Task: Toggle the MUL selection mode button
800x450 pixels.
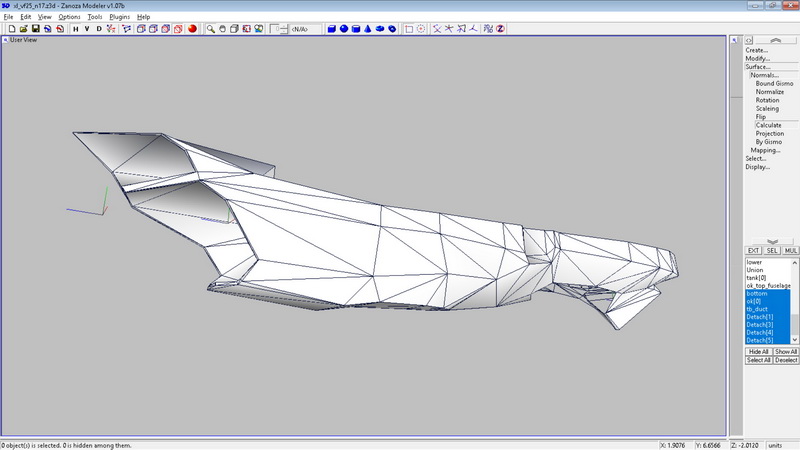Action: click(790, 250)
